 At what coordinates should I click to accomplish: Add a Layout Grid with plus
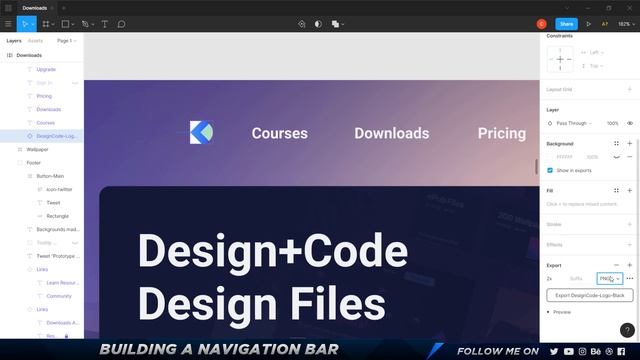[629, 89]
